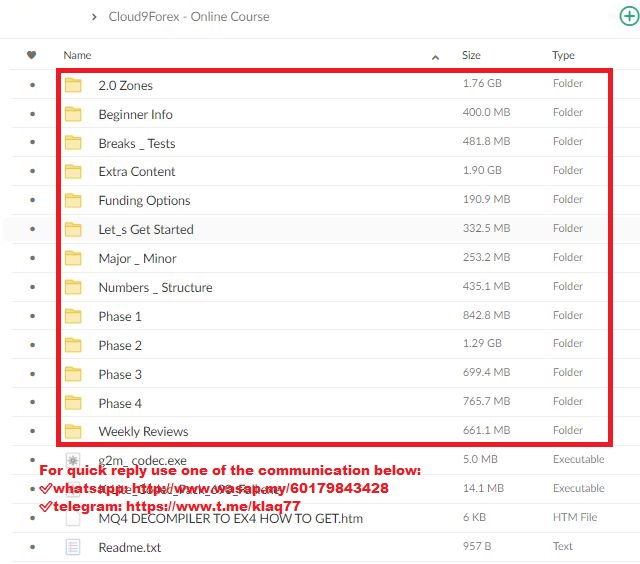Select the Major _ Minor folder name

coord(137,258)
